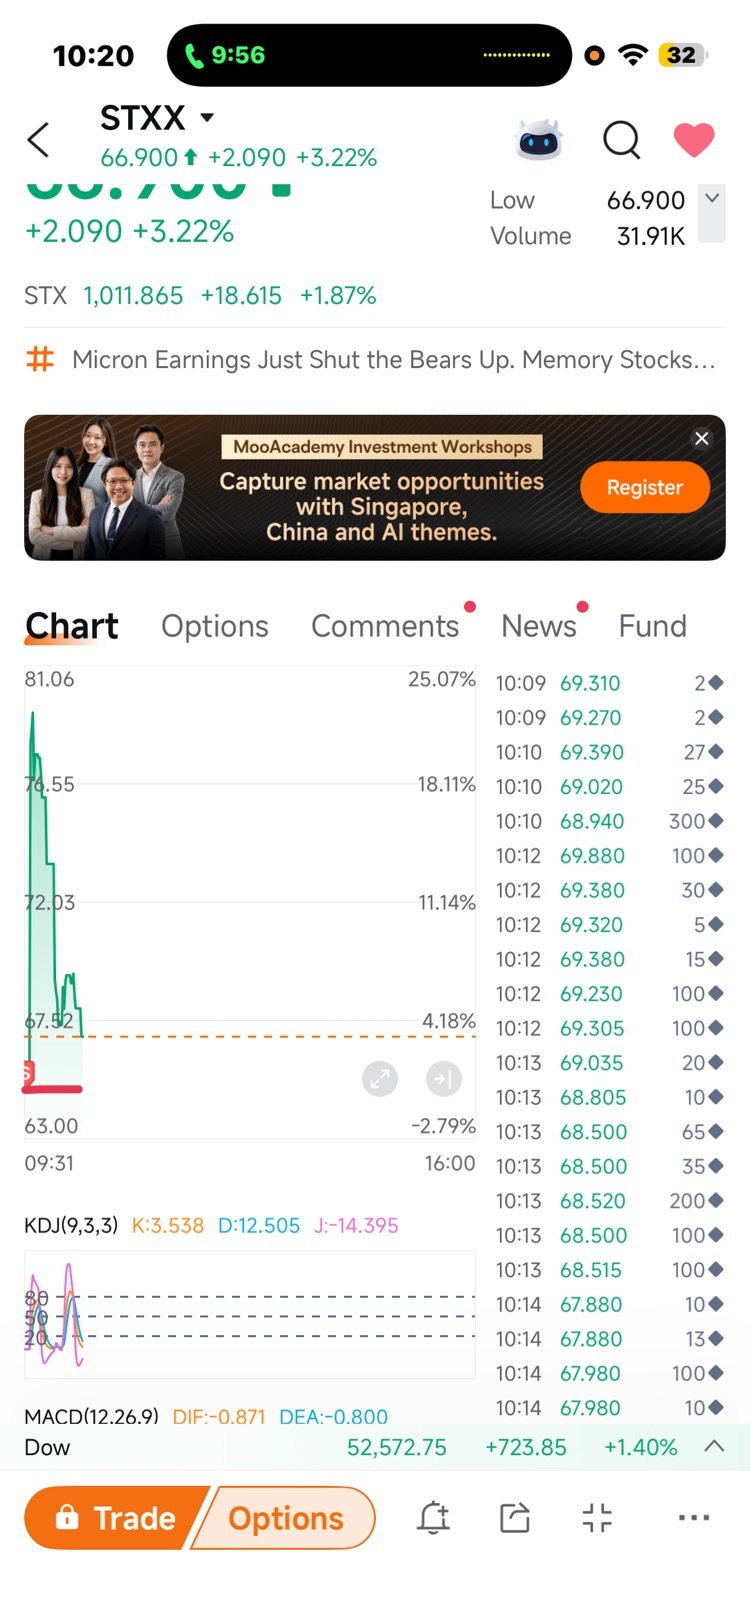The width and height of the screenshot is (750, 1623).
Task: Open the Micron Earnings news headline
Action: click(394, 359)
